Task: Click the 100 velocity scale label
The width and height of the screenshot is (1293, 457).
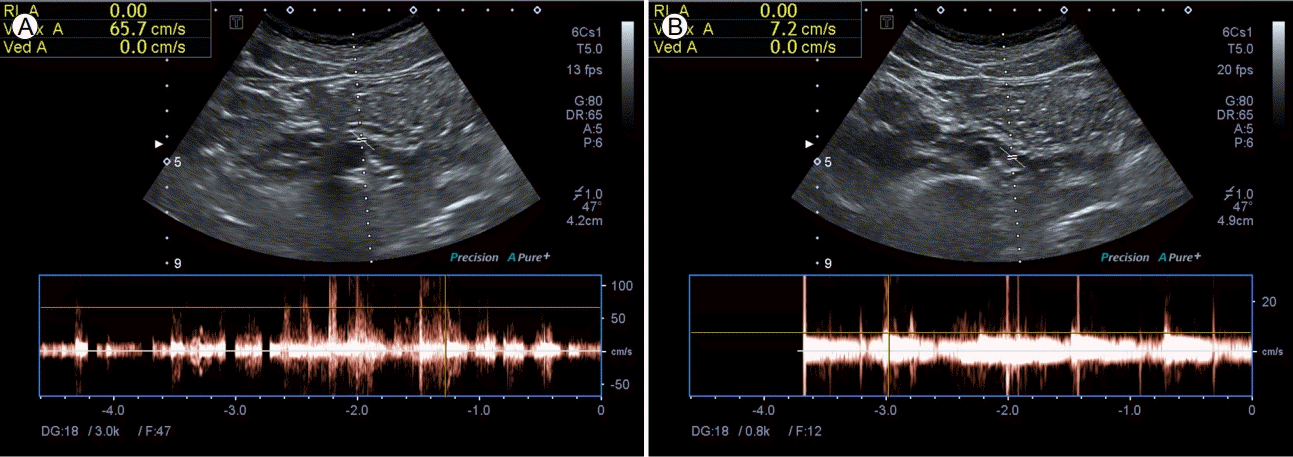Action: (622, 286)
